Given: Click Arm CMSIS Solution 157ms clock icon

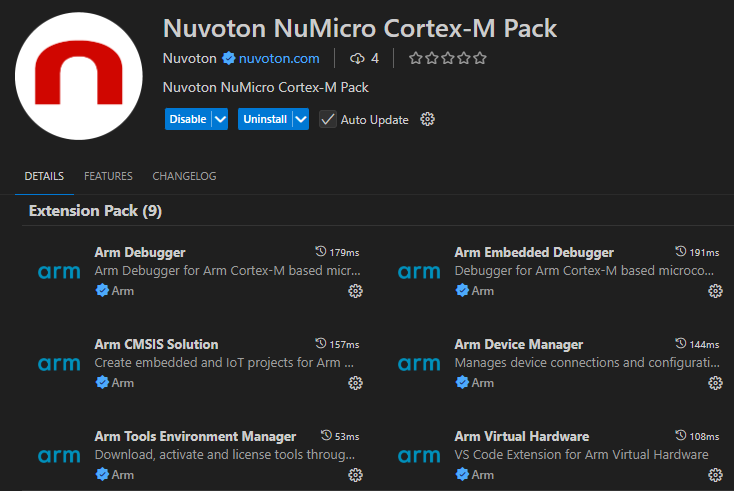Looking at the screenshot, I should pyautogui.click(x=321, y=343).
